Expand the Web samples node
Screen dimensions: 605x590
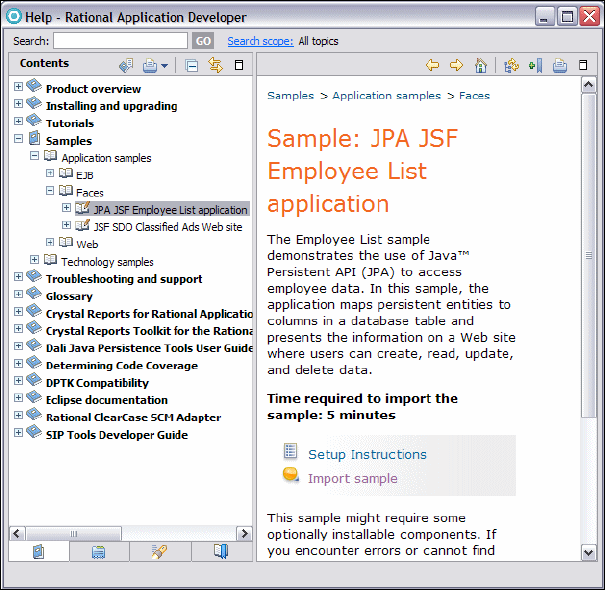(50, 242)
